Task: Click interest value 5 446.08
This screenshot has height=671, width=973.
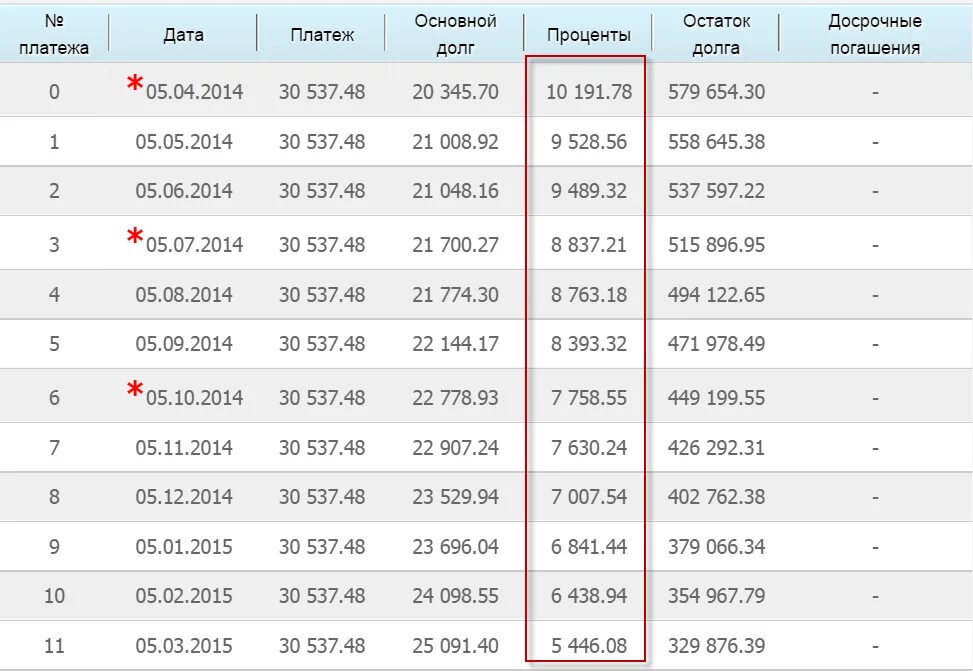Action: point(589,646)
